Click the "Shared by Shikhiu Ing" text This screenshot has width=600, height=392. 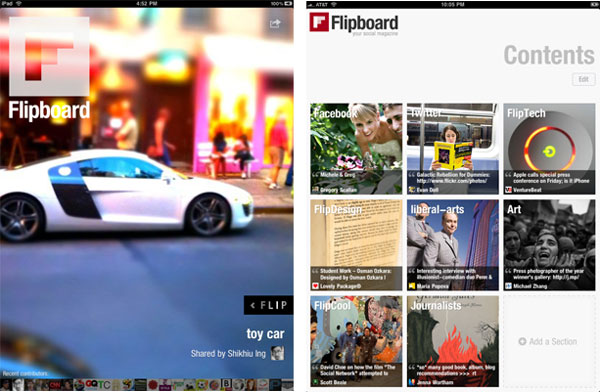click(228, 353)
